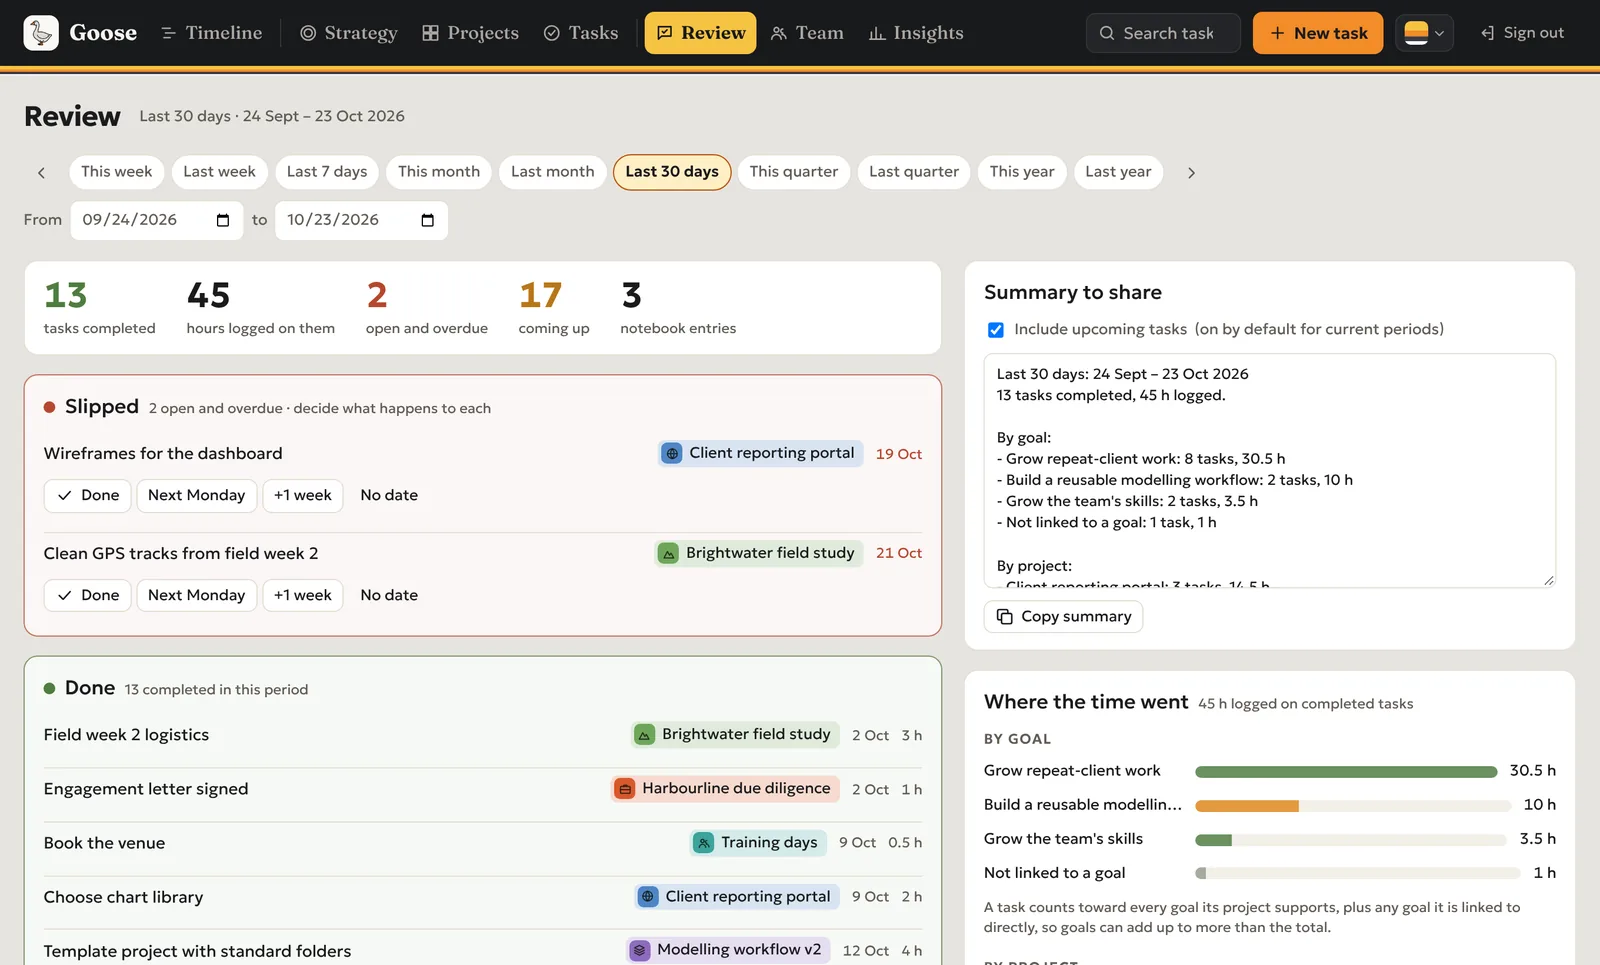Open the From date calendar picker
The width and height of the screenshot is (1600, 965).
pyautogui.click(x=222, y=220)
